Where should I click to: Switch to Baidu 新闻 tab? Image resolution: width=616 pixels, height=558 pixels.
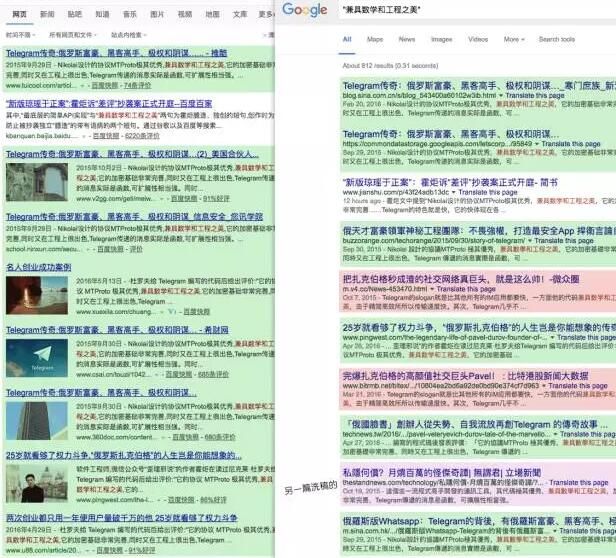click(x=47, y=14)
